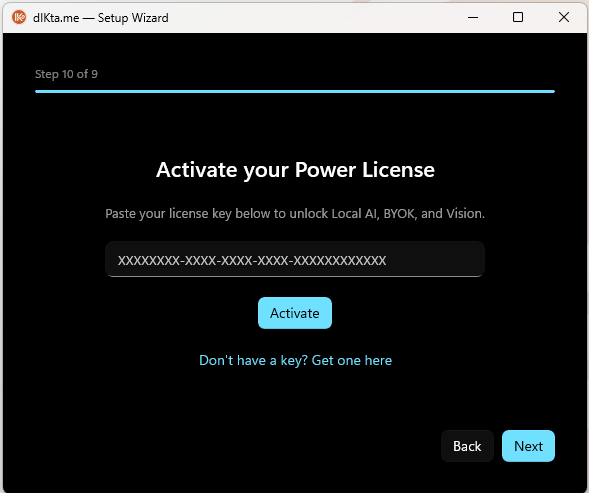The image size is (589, 493).
Task: Click the "Step 10 of 9" label
Action: coord(66,74)
